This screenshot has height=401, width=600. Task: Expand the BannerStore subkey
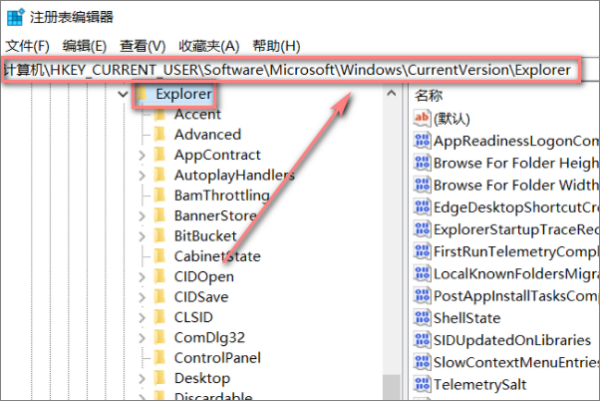(140, 215)
